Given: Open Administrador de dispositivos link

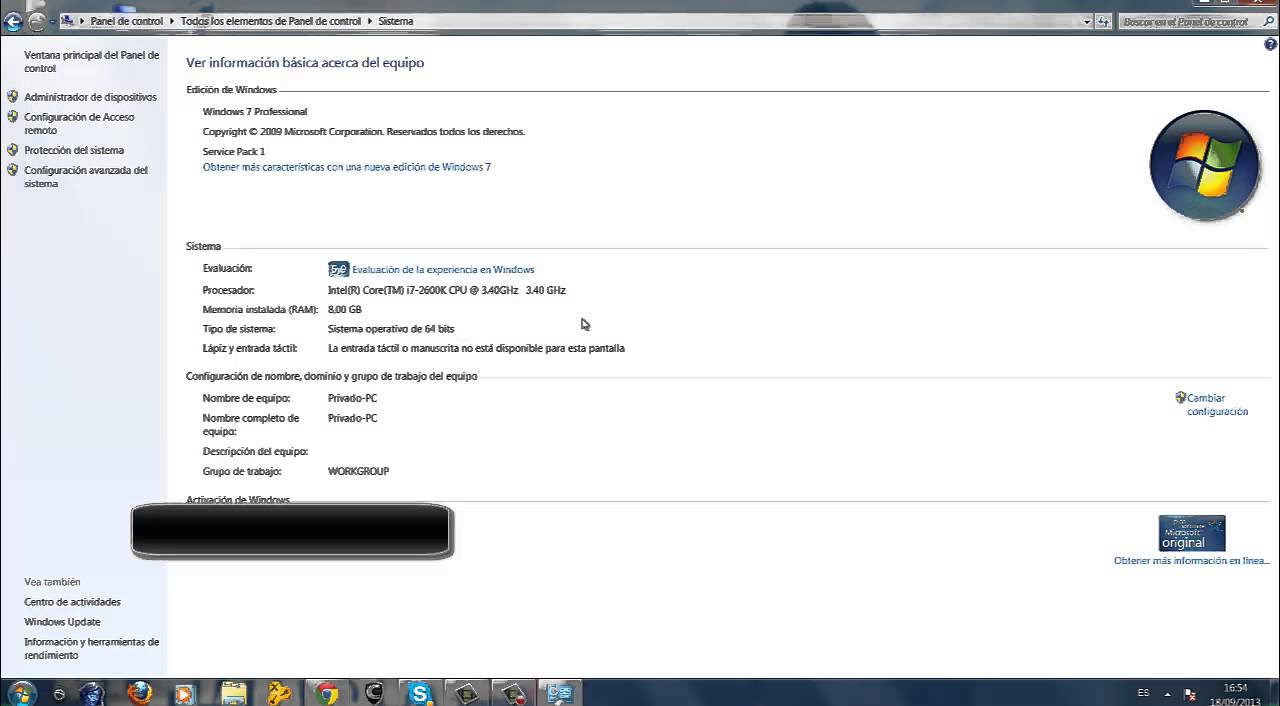Looking at the screenshot, I should 90,97.
